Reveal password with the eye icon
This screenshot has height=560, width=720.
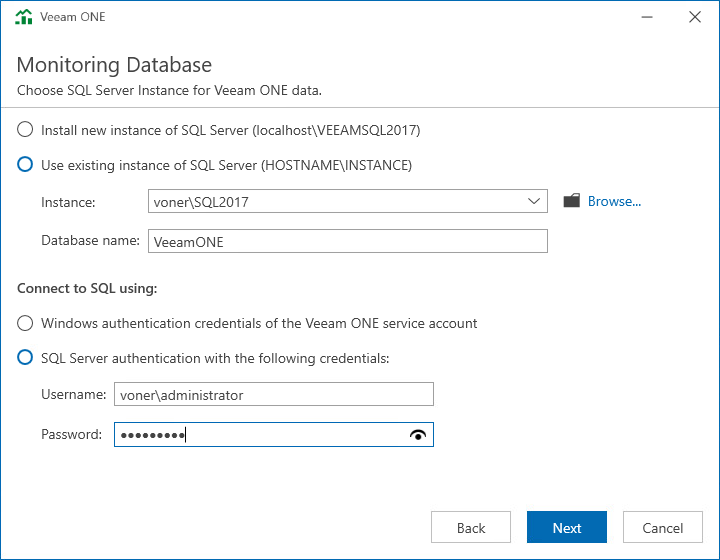tap(418, 435)
